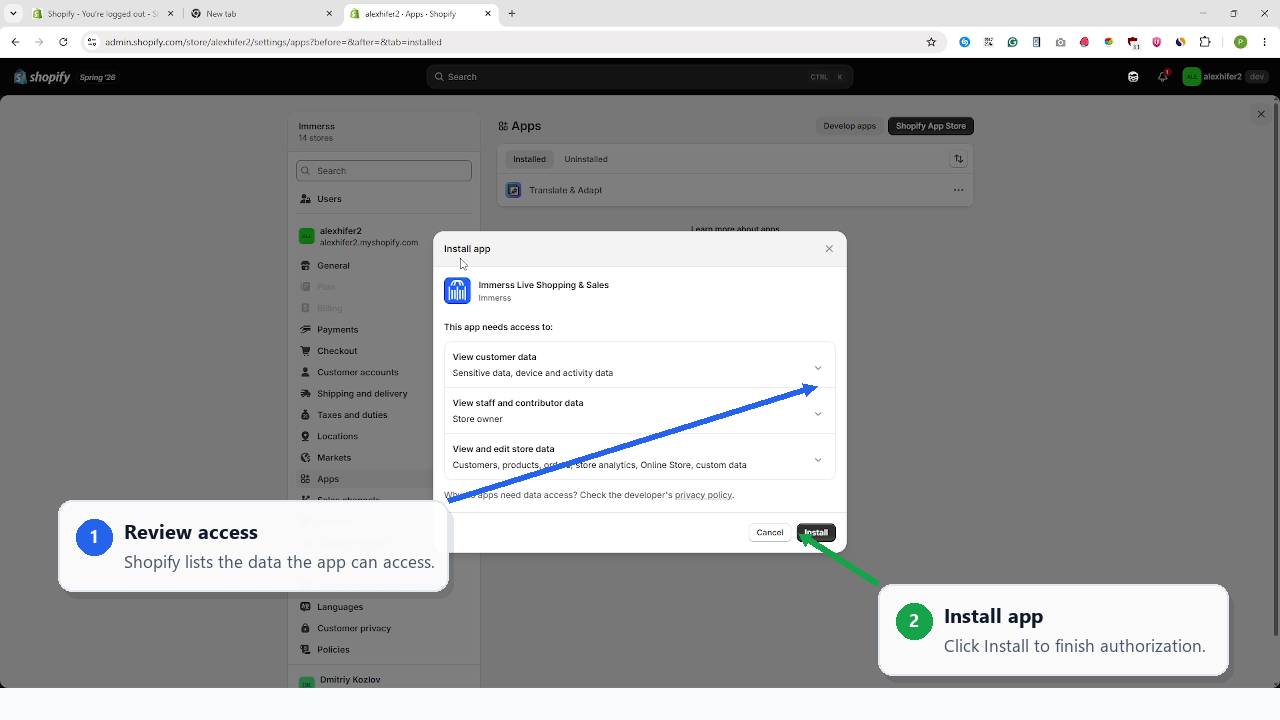This screenshot has width=1280, height=720.
Task: Open the alexhifer2 account menu
Action: tap(1225, 77)
